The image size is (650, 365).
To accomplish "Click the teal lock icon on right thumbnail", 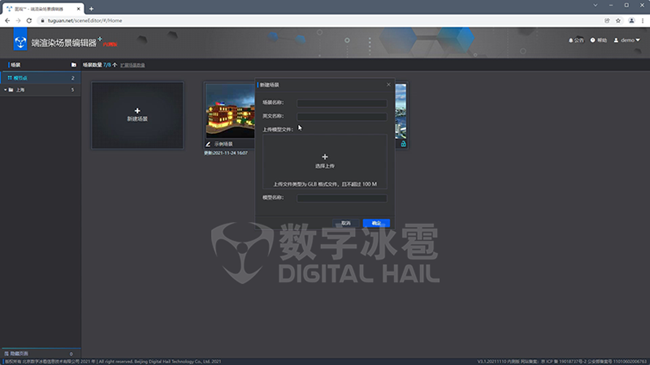I will [x=403, y=144].
